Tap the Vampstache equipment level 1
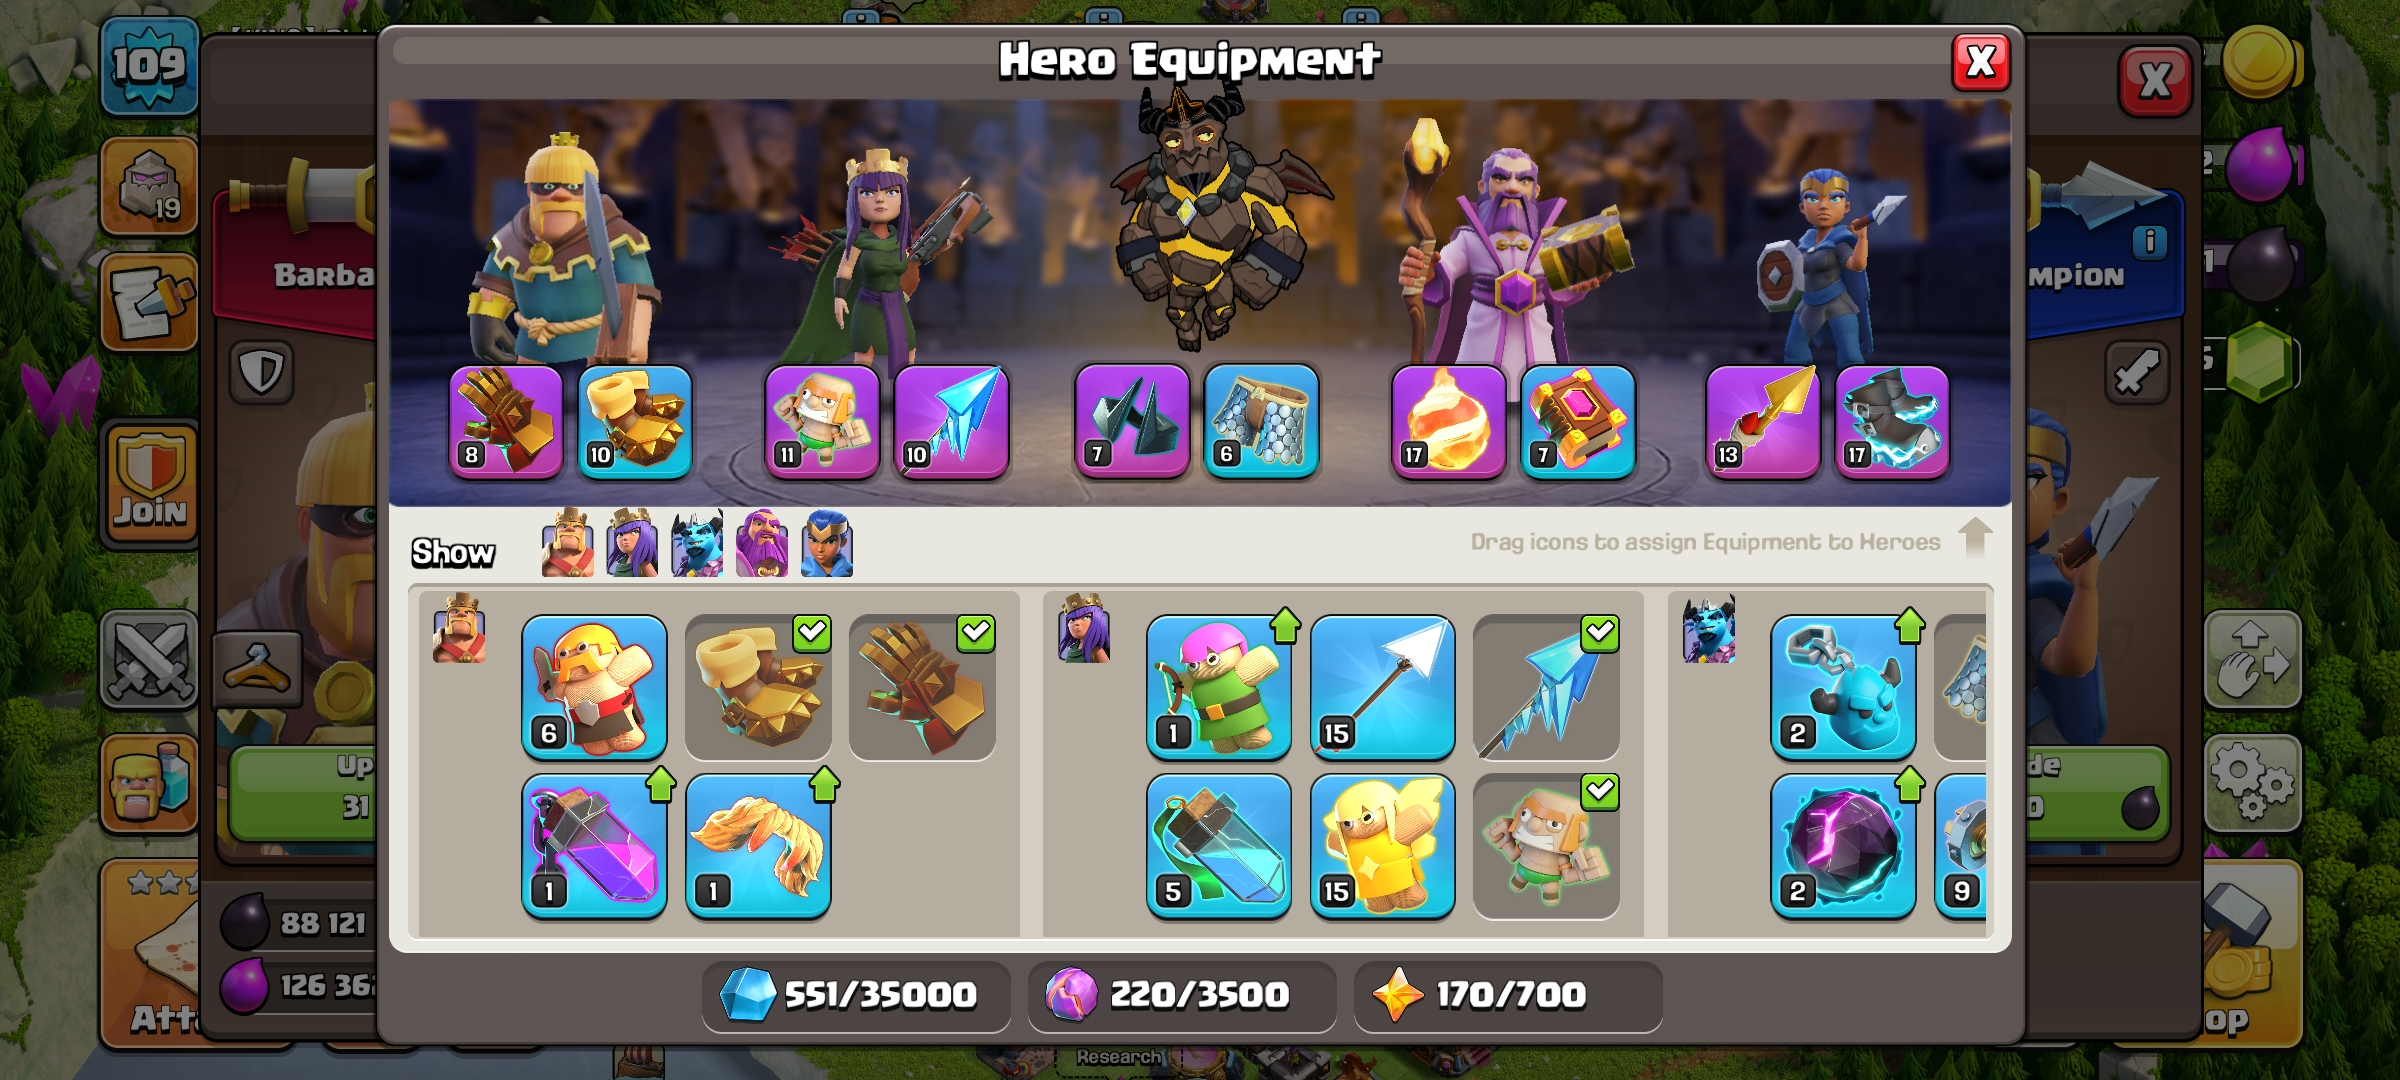Viewport: 2400px width, 1080px height. (758, 846)
